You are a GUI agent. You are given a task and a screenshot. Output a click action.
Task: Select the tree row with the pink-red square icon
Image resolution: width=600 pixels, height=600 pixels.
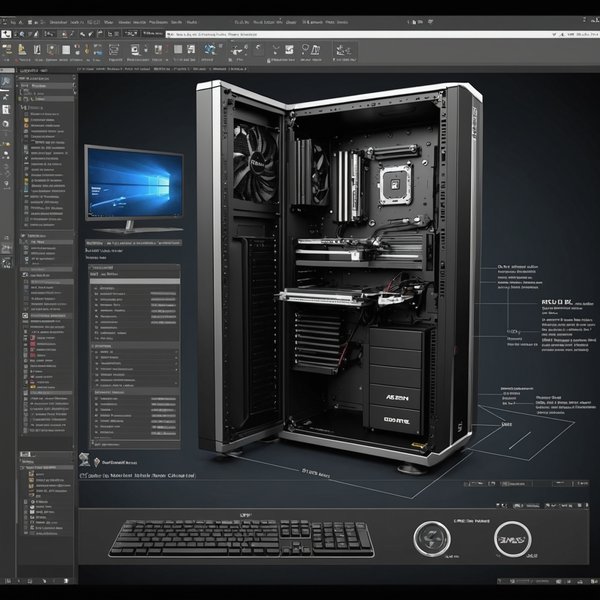(46, 344)
